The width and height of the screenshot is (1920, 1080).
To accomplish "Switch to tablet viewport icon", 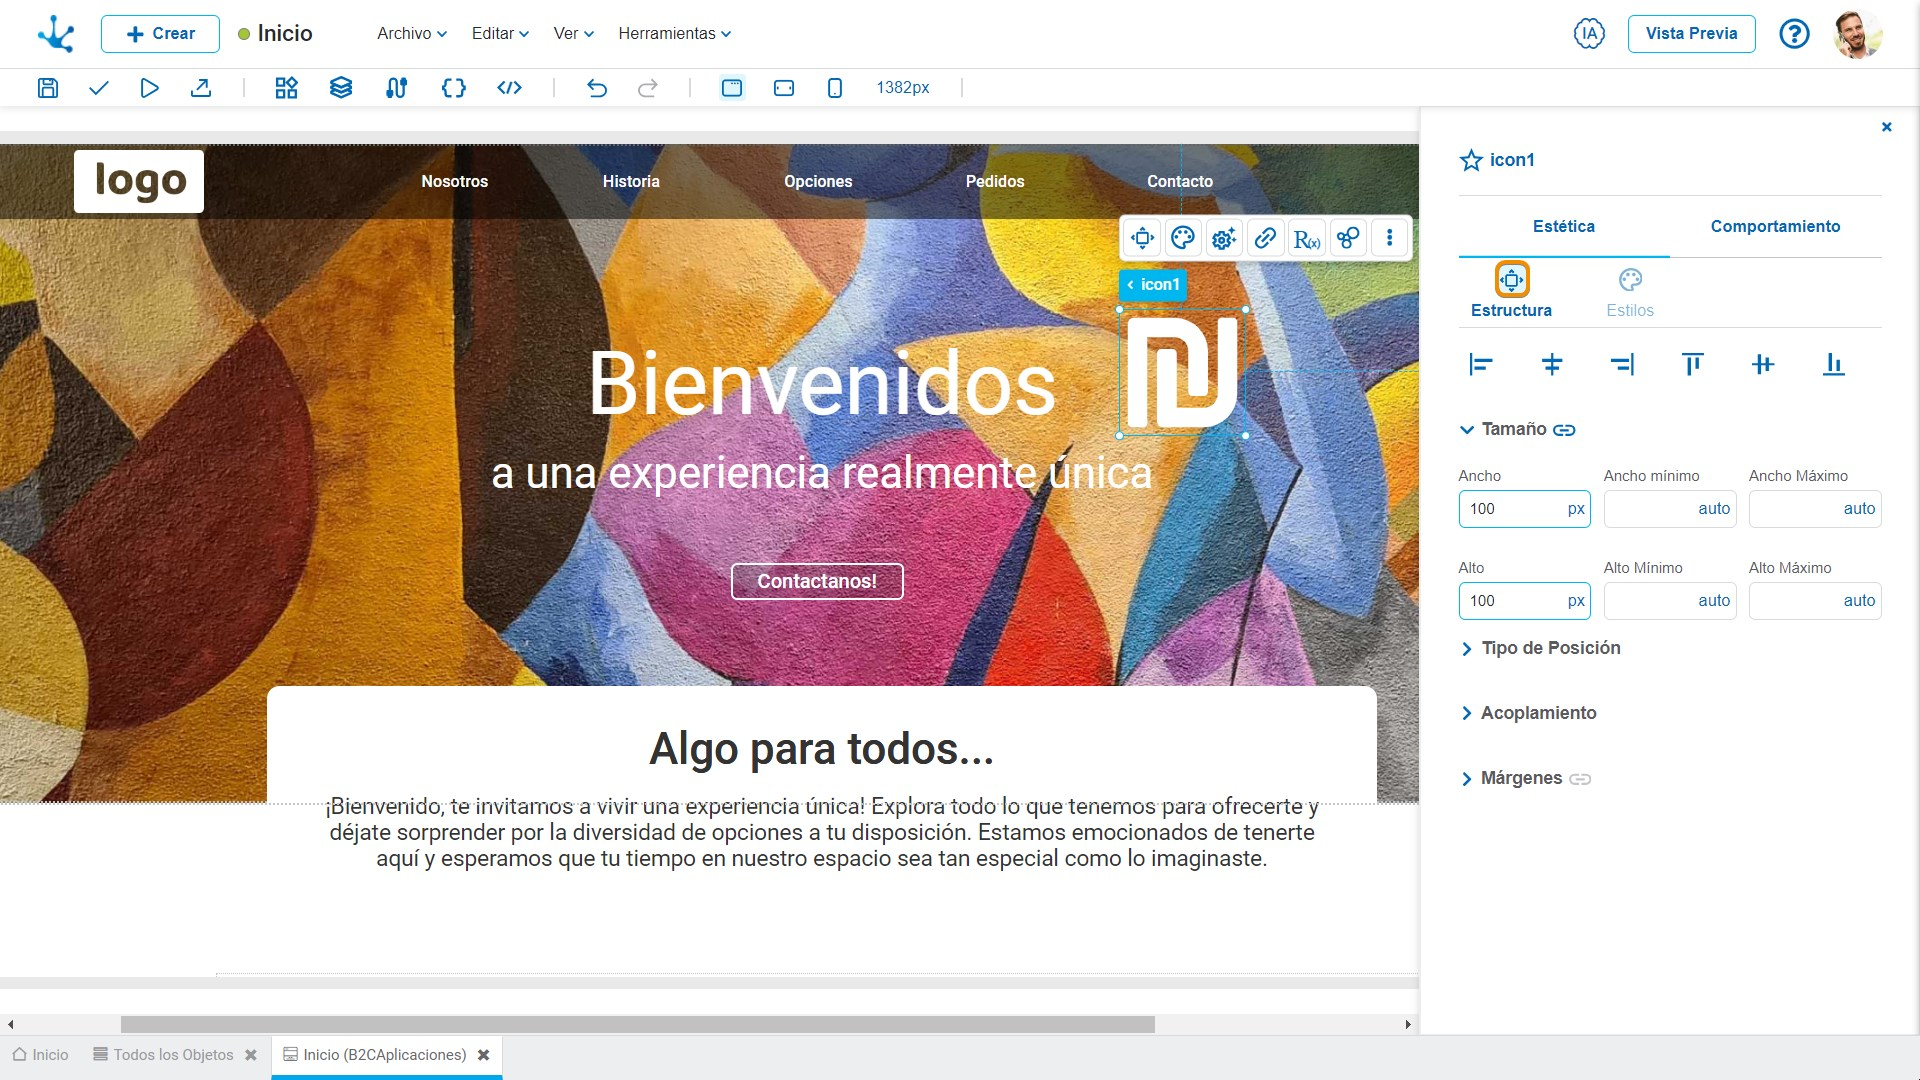I will pos(784,88).
